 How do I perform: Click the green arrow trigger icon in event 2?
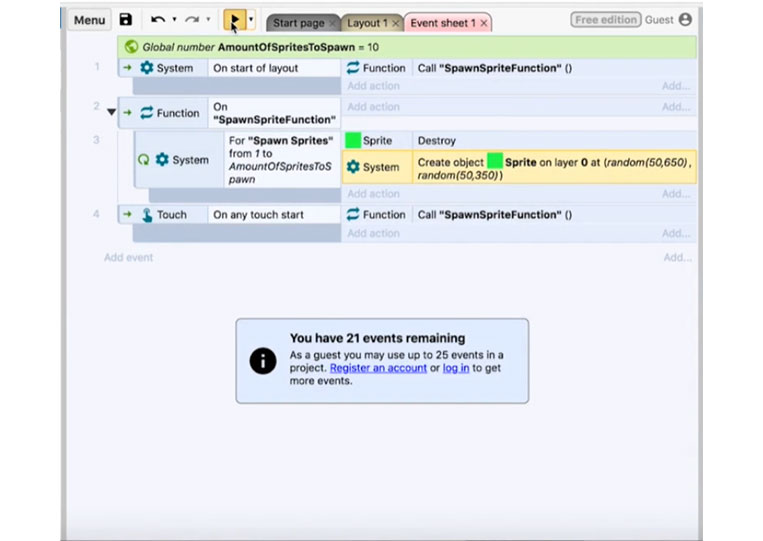pyautogui.click(x=127, y=113)
